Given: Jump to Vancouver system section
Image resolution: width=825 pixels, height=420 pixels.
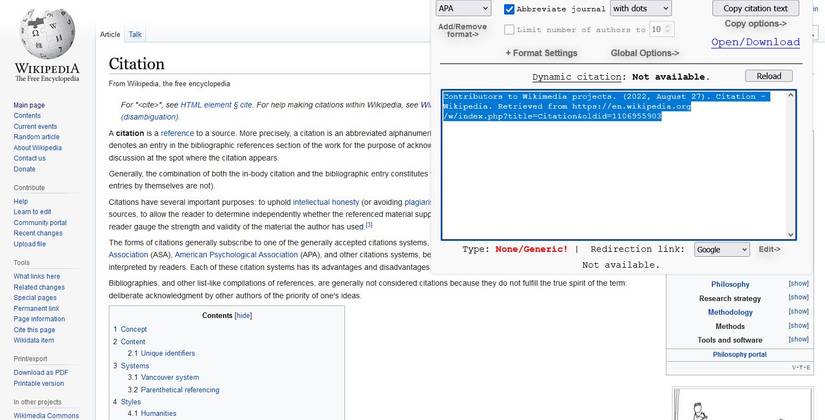Looking at the screenshot, I should click(x=170, y=378).
